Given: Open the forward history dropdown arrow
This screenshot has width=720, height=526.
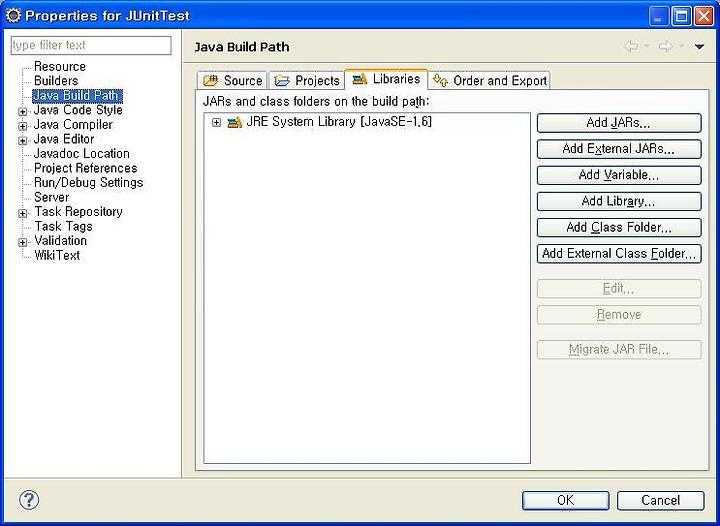Looking at the screenshot, I should [x=681, y=46].
